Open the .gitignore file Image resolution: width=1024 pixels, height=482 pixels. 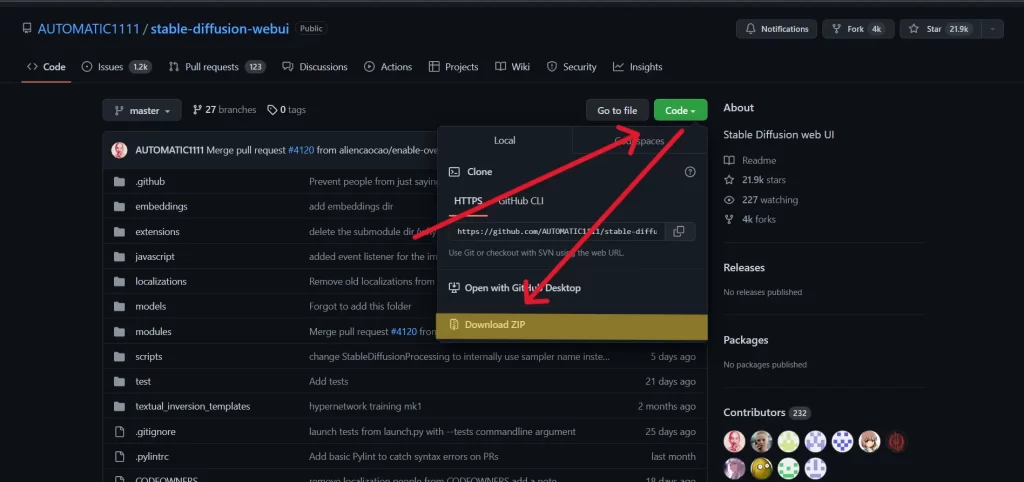pyautogui.click(x=155, y=432)
